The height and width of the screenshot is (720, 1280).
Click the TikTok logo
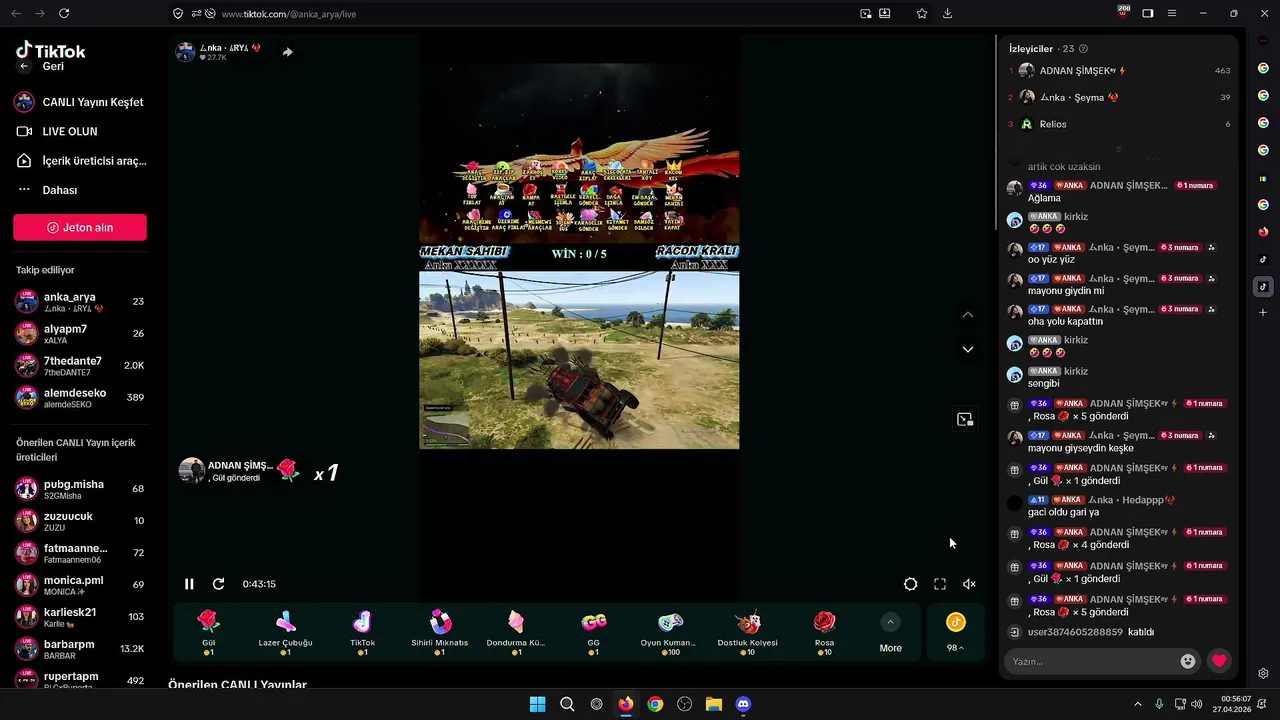coord(51,51)
